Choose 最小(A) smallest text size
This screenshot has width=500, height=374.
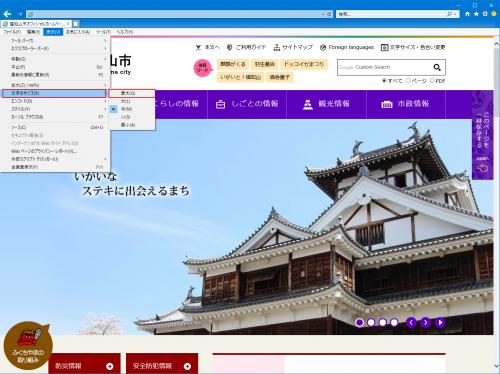coord(132,125)
